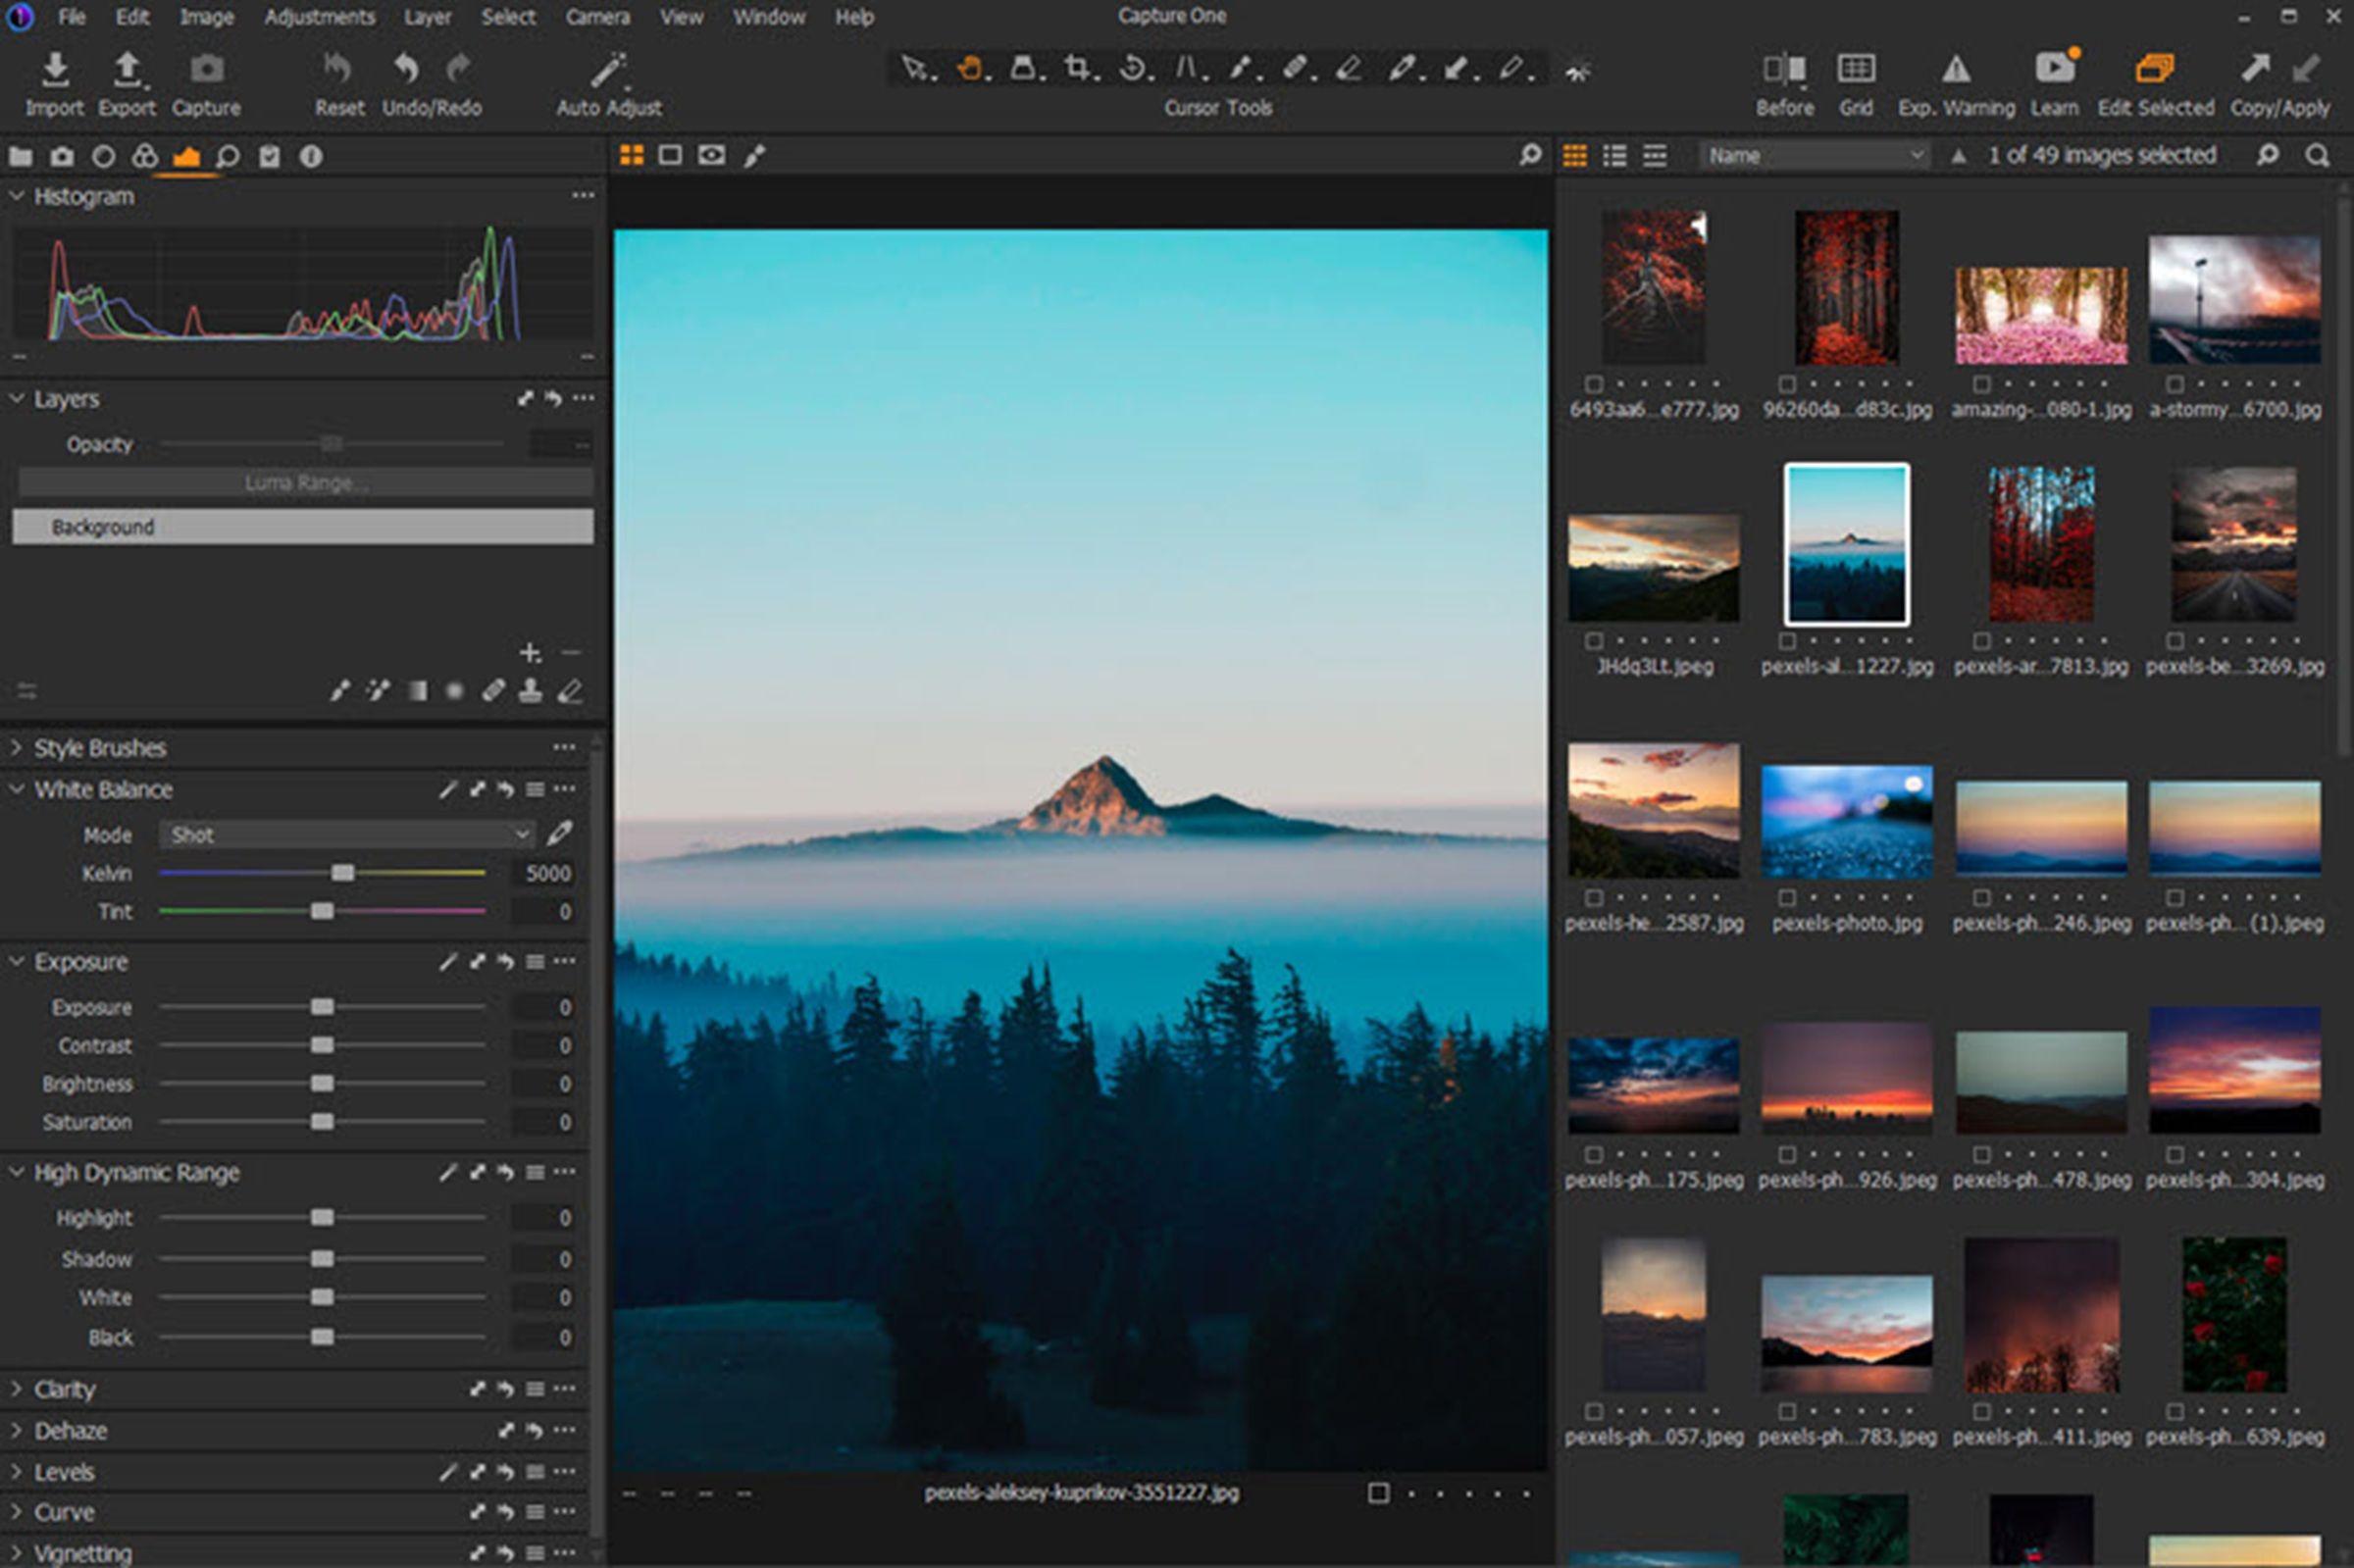This screenshot has width=2354, height=1568.
Task: Expand the Dehaze panel
Action: click(17, 1431)
